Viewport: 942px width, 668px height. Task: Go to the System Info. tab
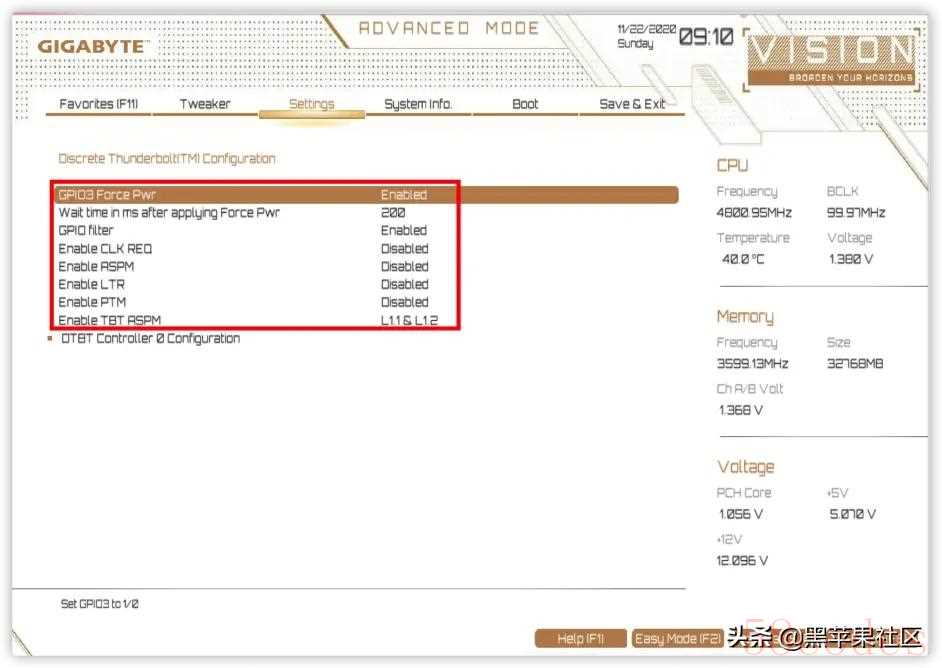[x=418, y=104]
